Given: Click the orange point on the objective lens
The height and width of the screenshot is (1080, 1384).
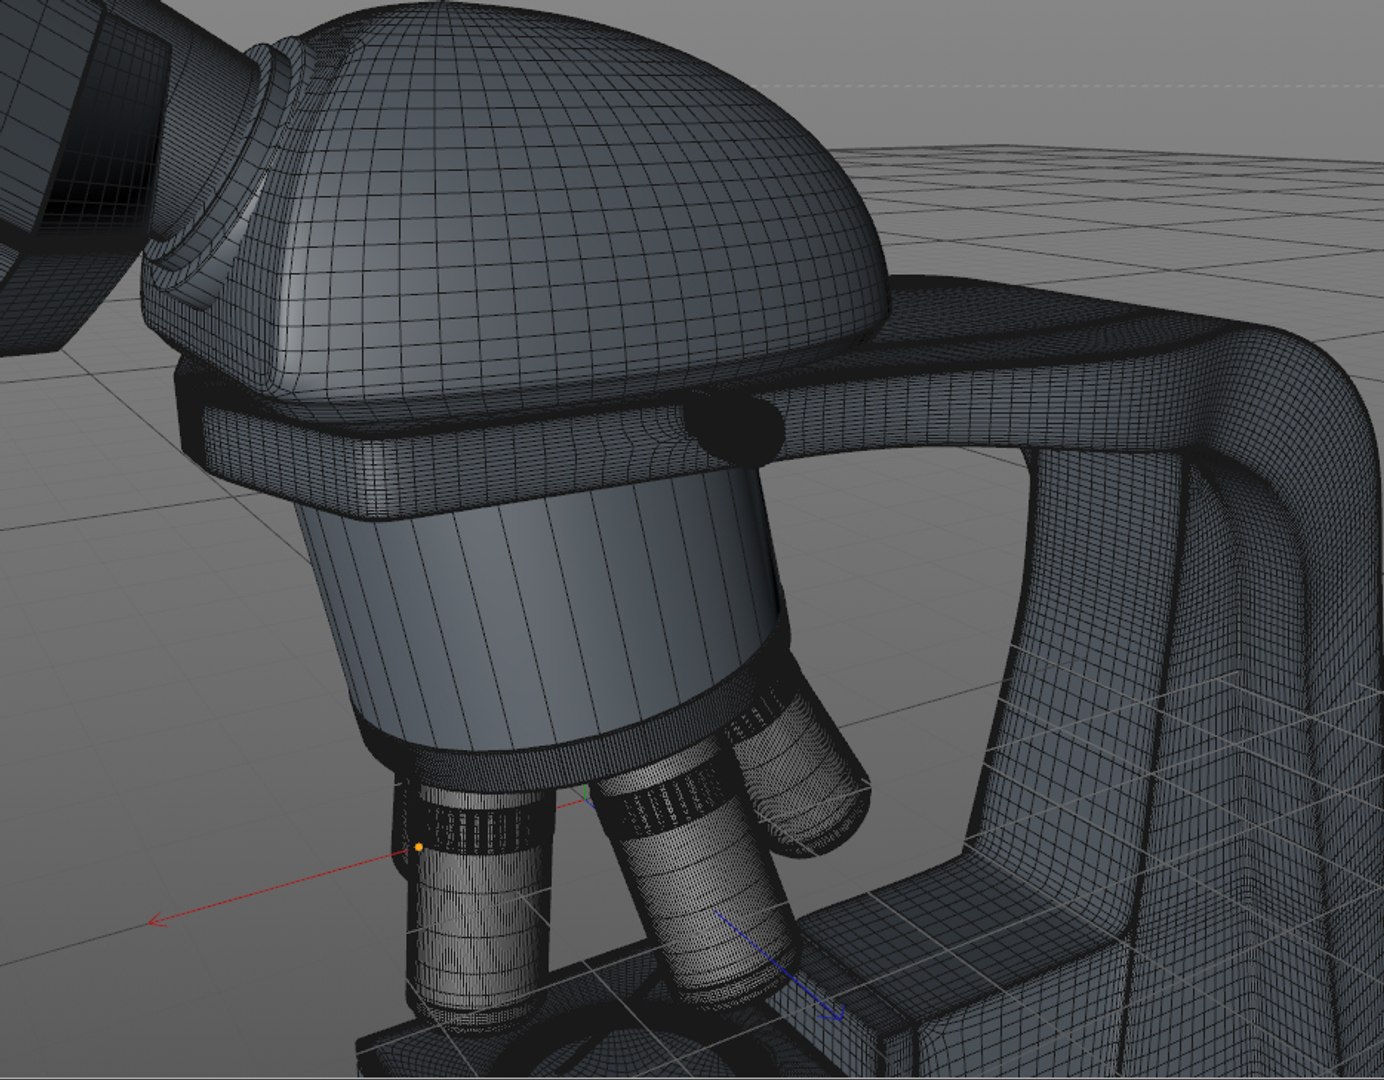Looking at the screenshot, I should (x=418, y=847).
